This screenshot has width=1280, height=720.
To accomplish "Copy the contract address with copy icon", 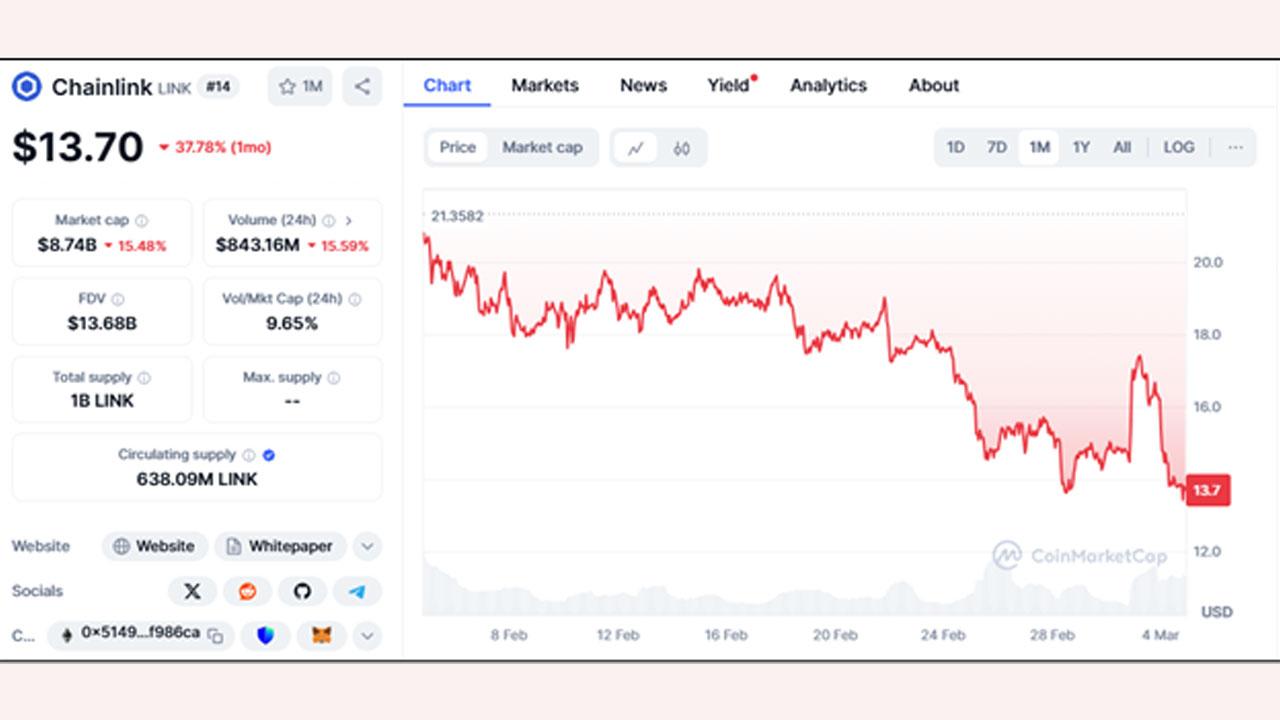I will [215, 635].
